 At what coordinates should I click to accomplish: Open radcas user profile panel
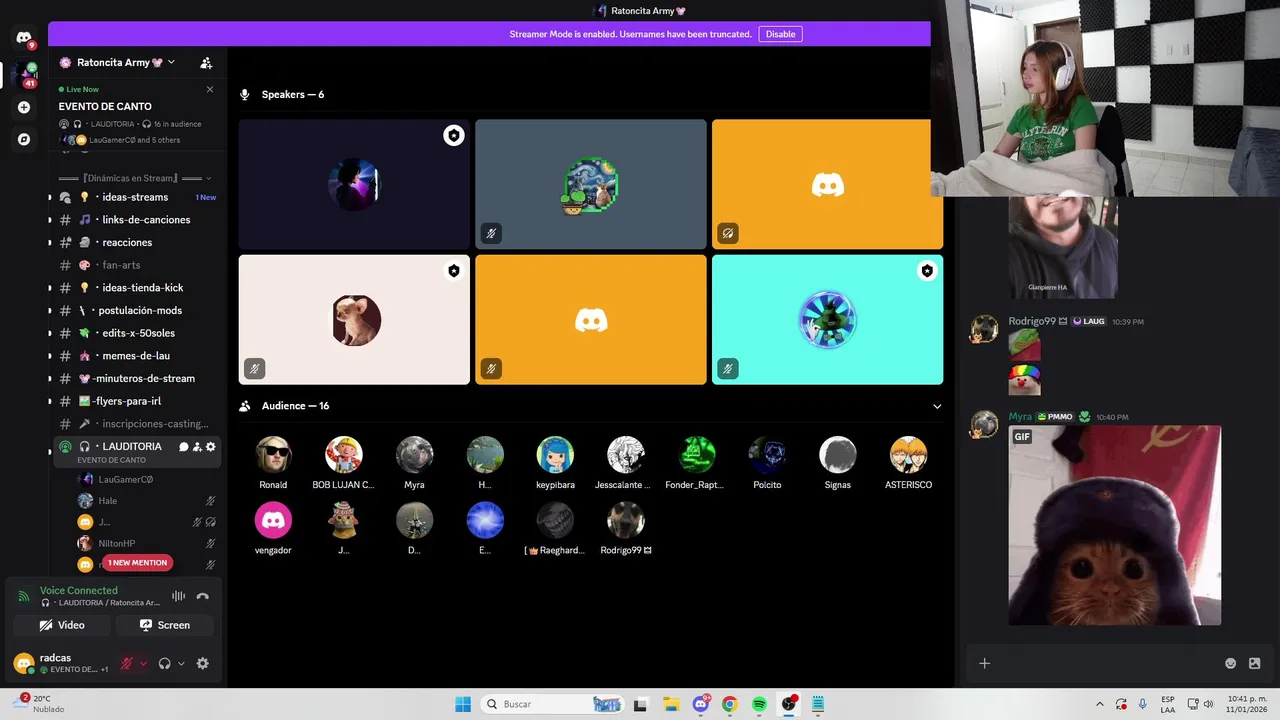pyautogui.click(x=61, y=663)
